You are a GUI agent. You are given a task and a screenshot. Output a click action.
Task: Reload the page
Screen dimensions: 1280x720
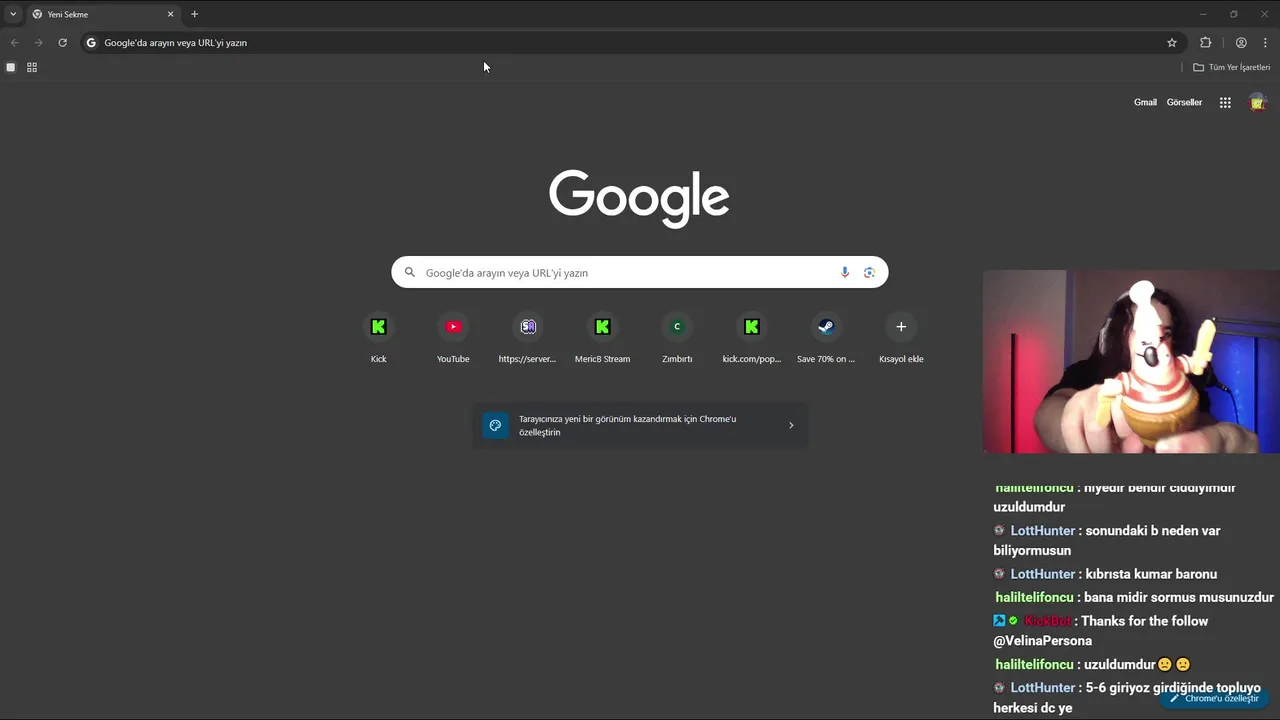coord(62,42)
